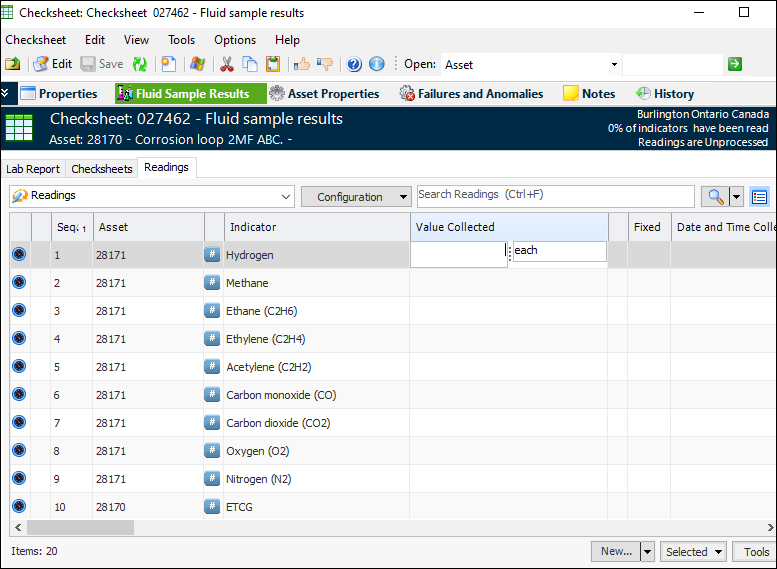This screenshot has width=777, height=569.
Task: Click the Cut scissors icon in toolbar
Action: [x=227, y=64]
